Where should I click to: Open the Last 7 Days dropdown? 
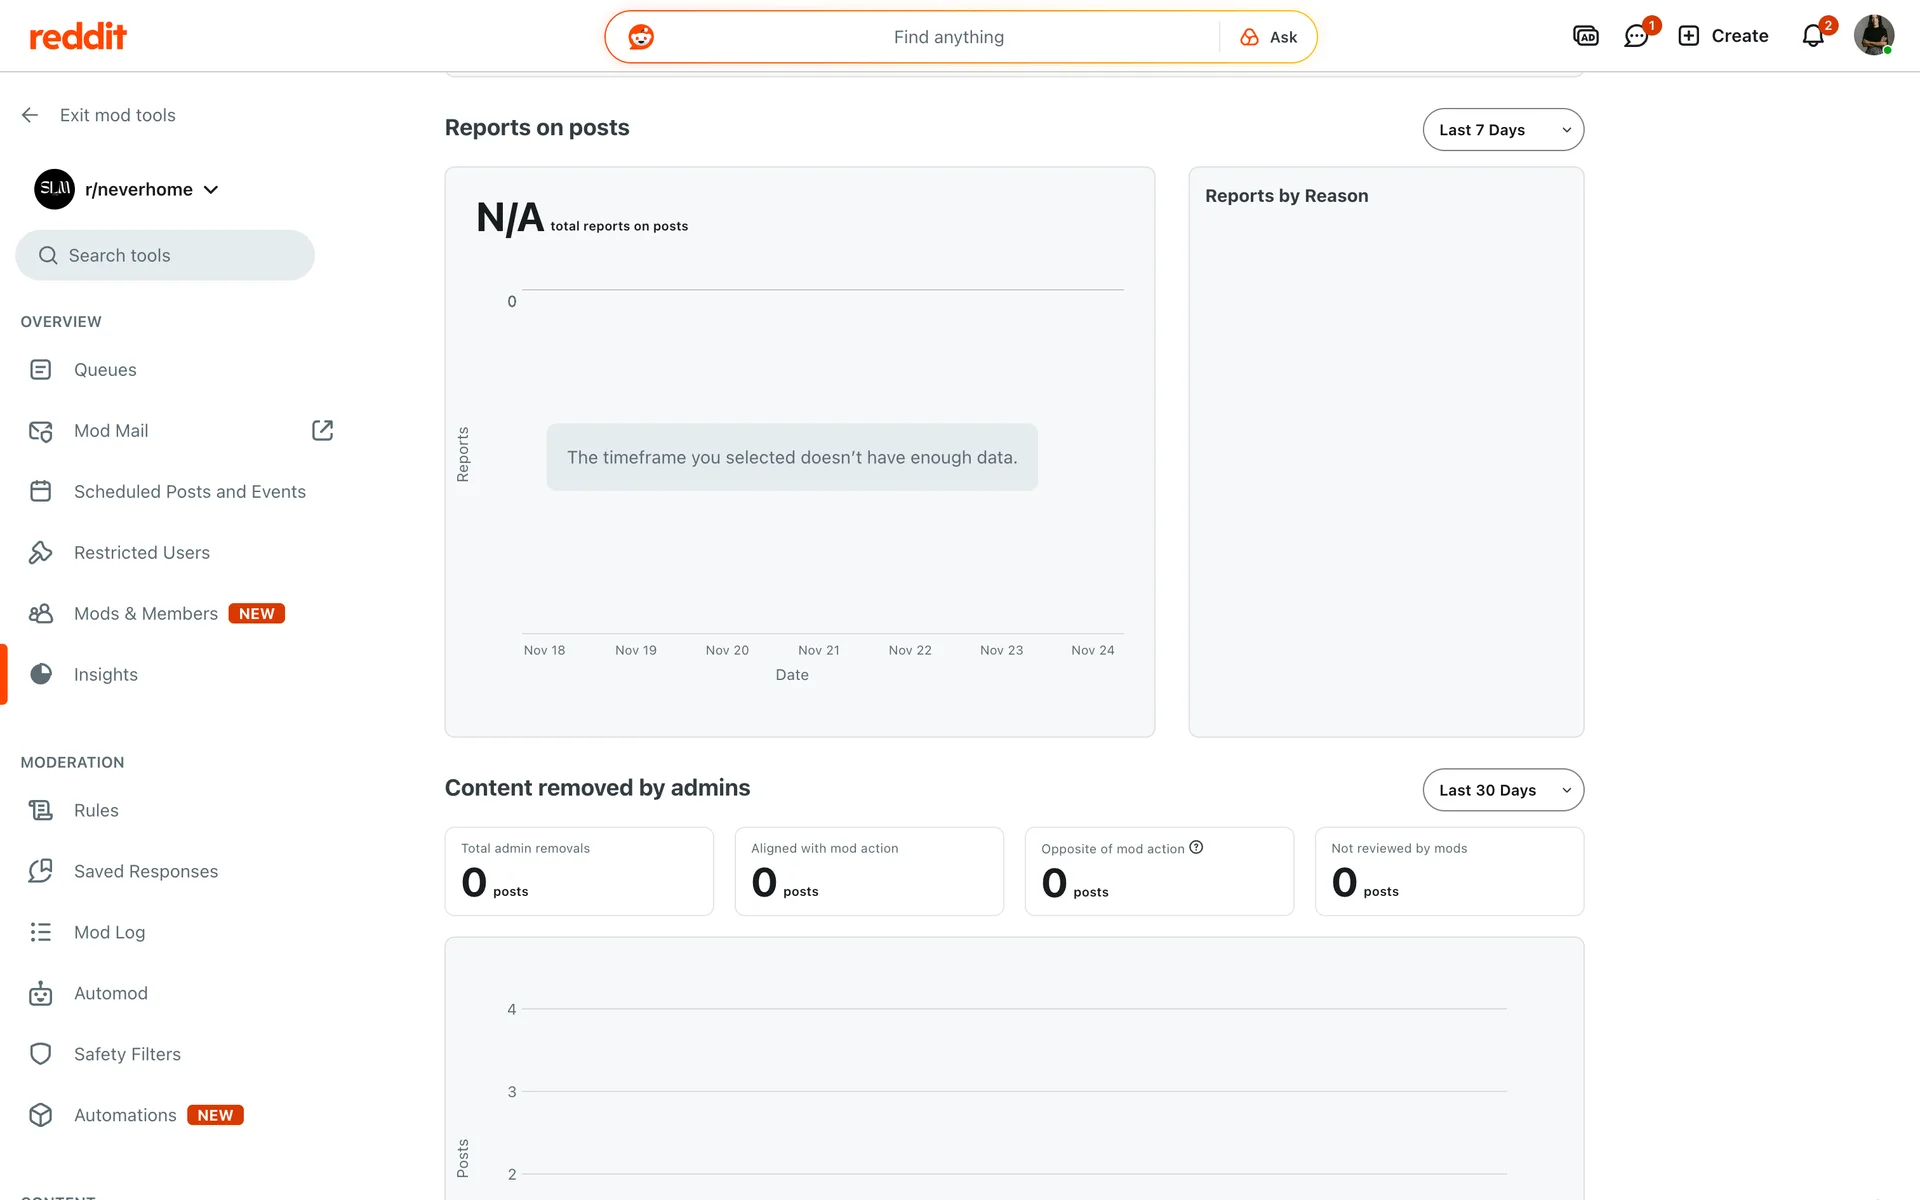coord(1502,130)
